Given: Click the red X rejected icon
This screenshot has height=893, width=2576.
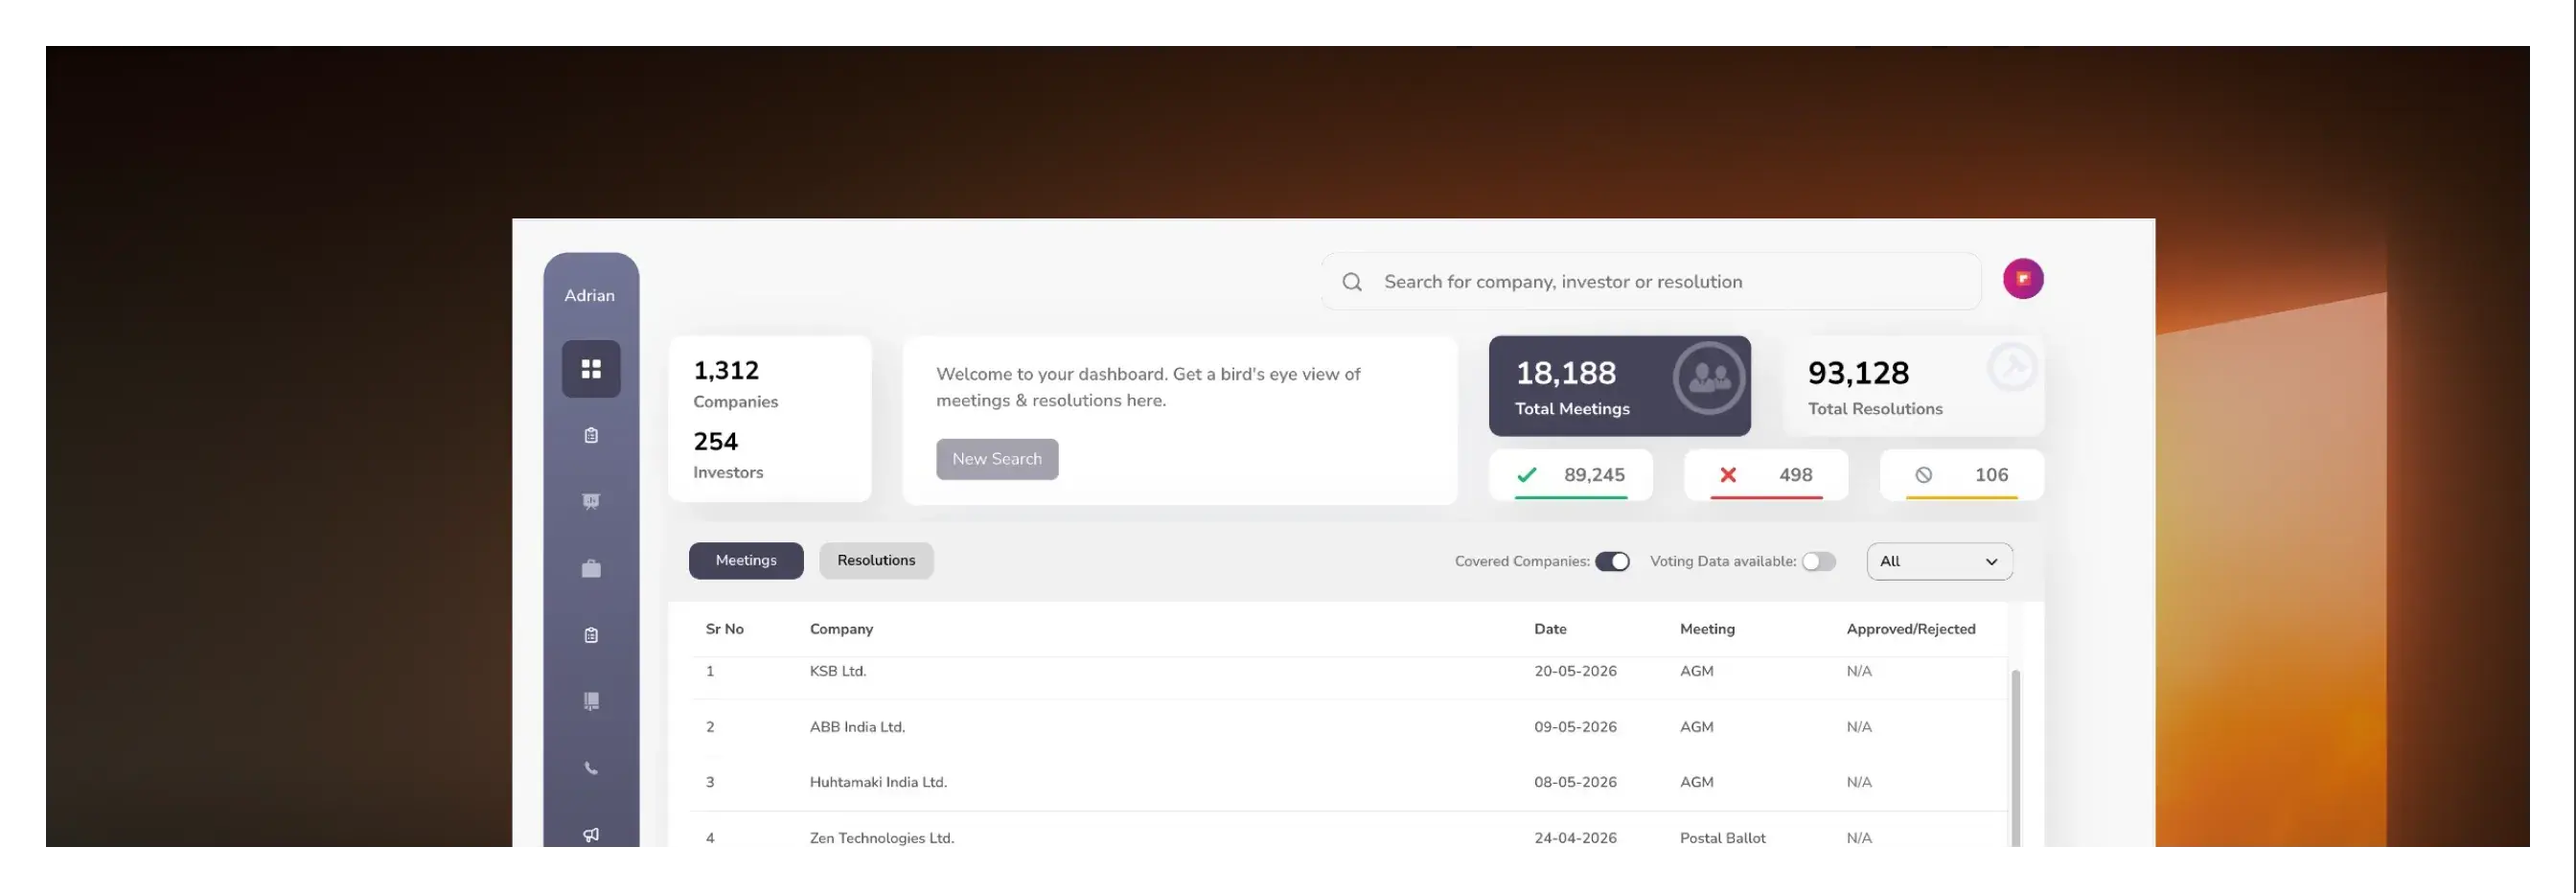Looking at the screenshot, I should tap(1727, 475).
